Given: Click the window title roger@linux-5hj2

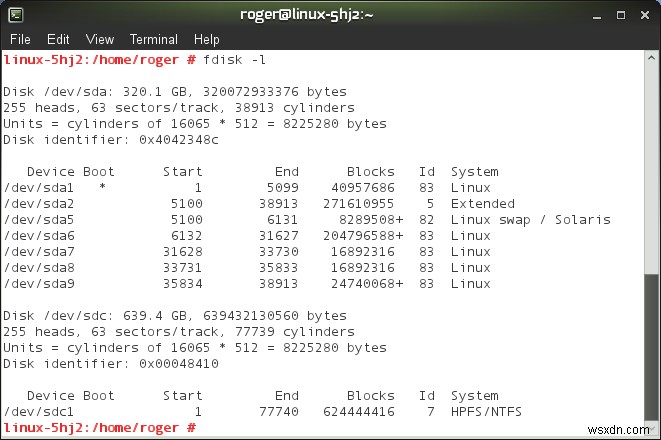Looking at the screenshot, I should (x=306, y=15).
